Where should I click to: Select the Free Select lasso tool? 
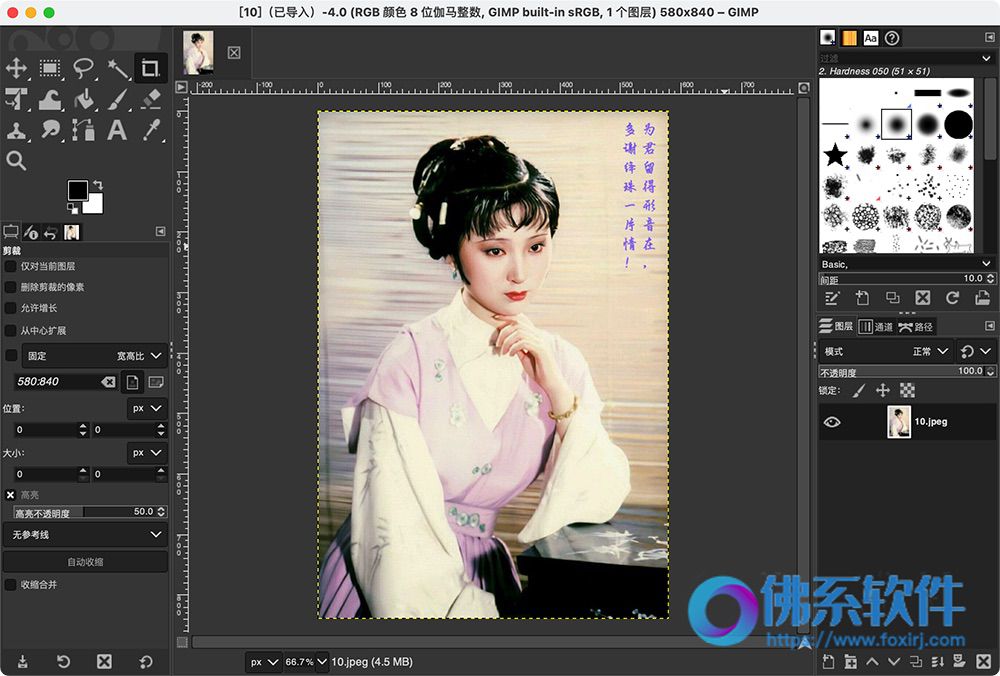[83, 68]
